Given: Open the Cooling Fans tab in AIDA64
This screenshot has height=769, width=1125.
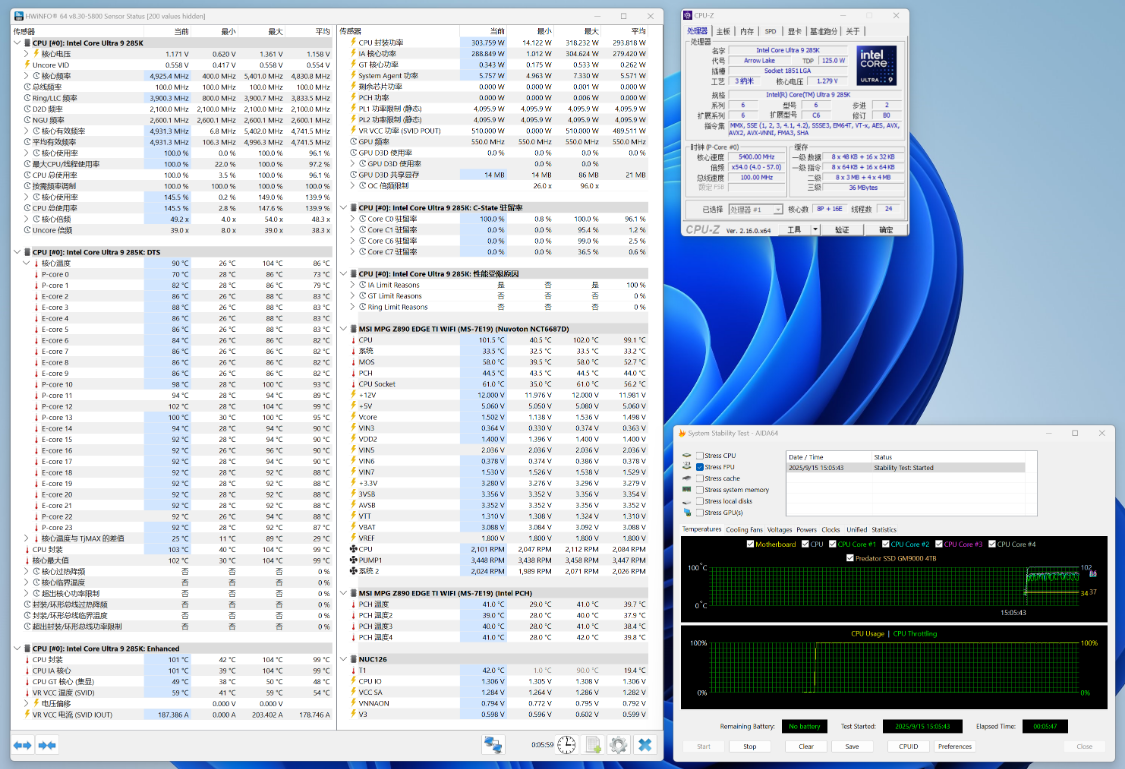Looking at the screenshot, I should 743,529.
